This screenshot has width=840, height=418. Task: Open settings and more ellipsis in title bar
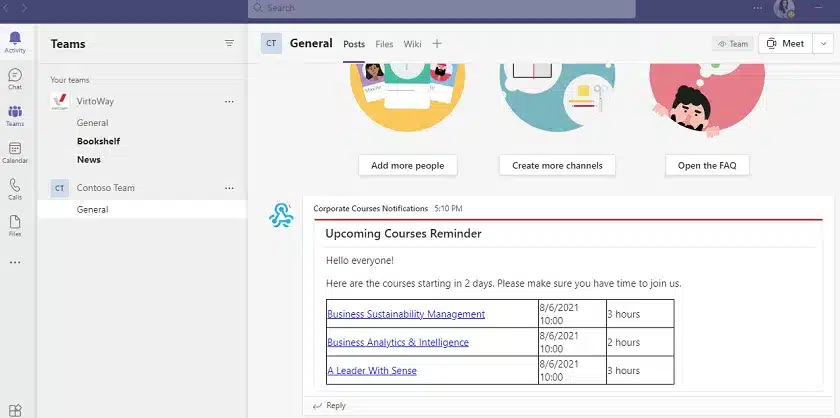pyautogui.click(x=758, y=8)
